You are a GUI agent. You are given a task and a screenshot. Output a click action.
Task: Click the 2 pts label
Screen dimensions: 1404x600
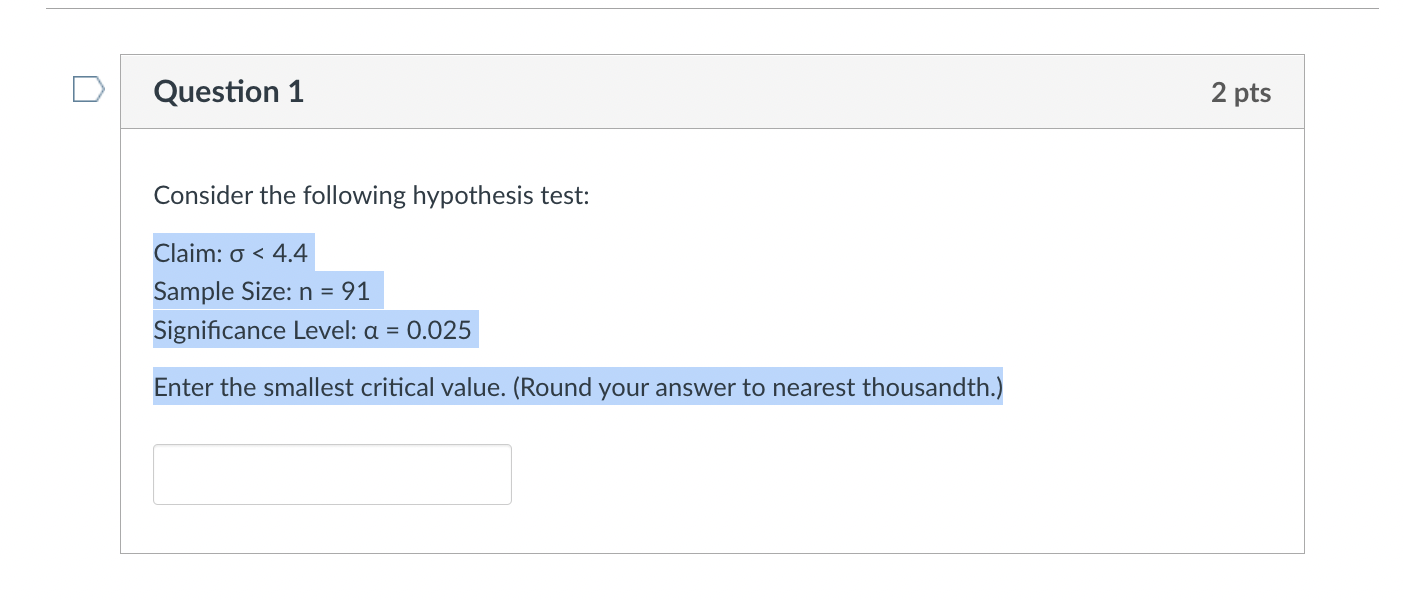click(1241, 92)
